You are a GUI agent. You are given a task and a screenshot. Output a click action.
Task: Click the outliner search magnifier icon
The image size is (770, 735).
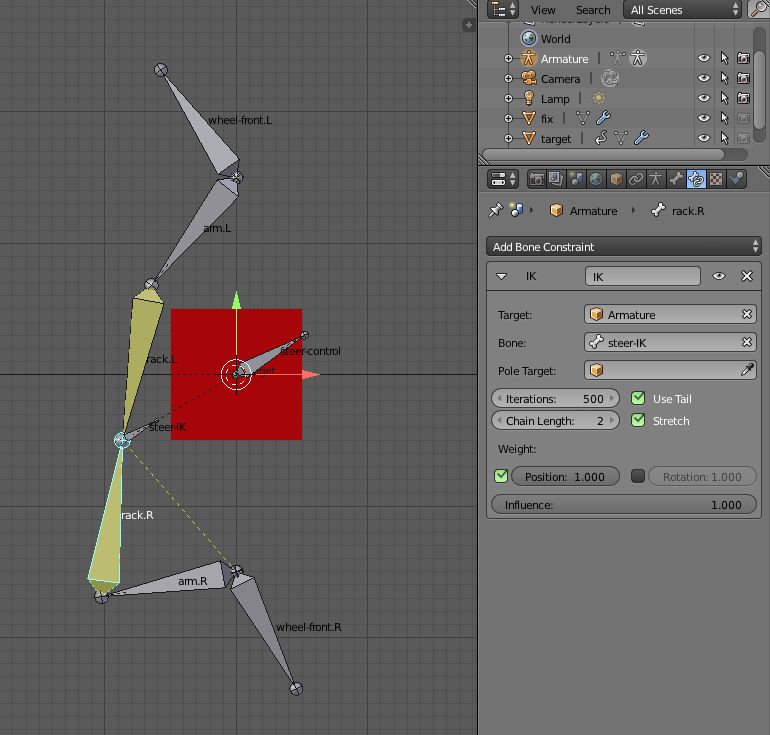[x=757, y=10]
